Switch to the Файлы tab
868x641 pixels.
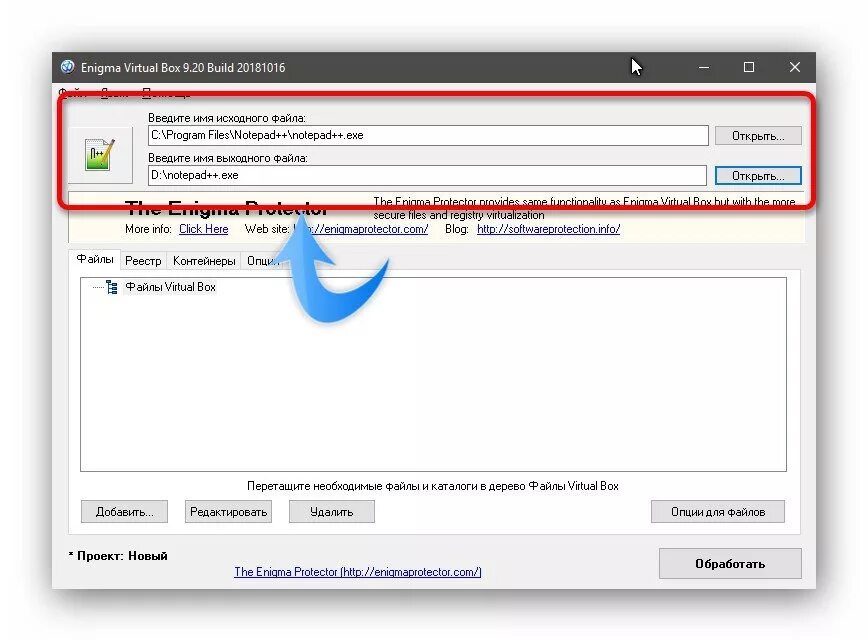point(95,259)
